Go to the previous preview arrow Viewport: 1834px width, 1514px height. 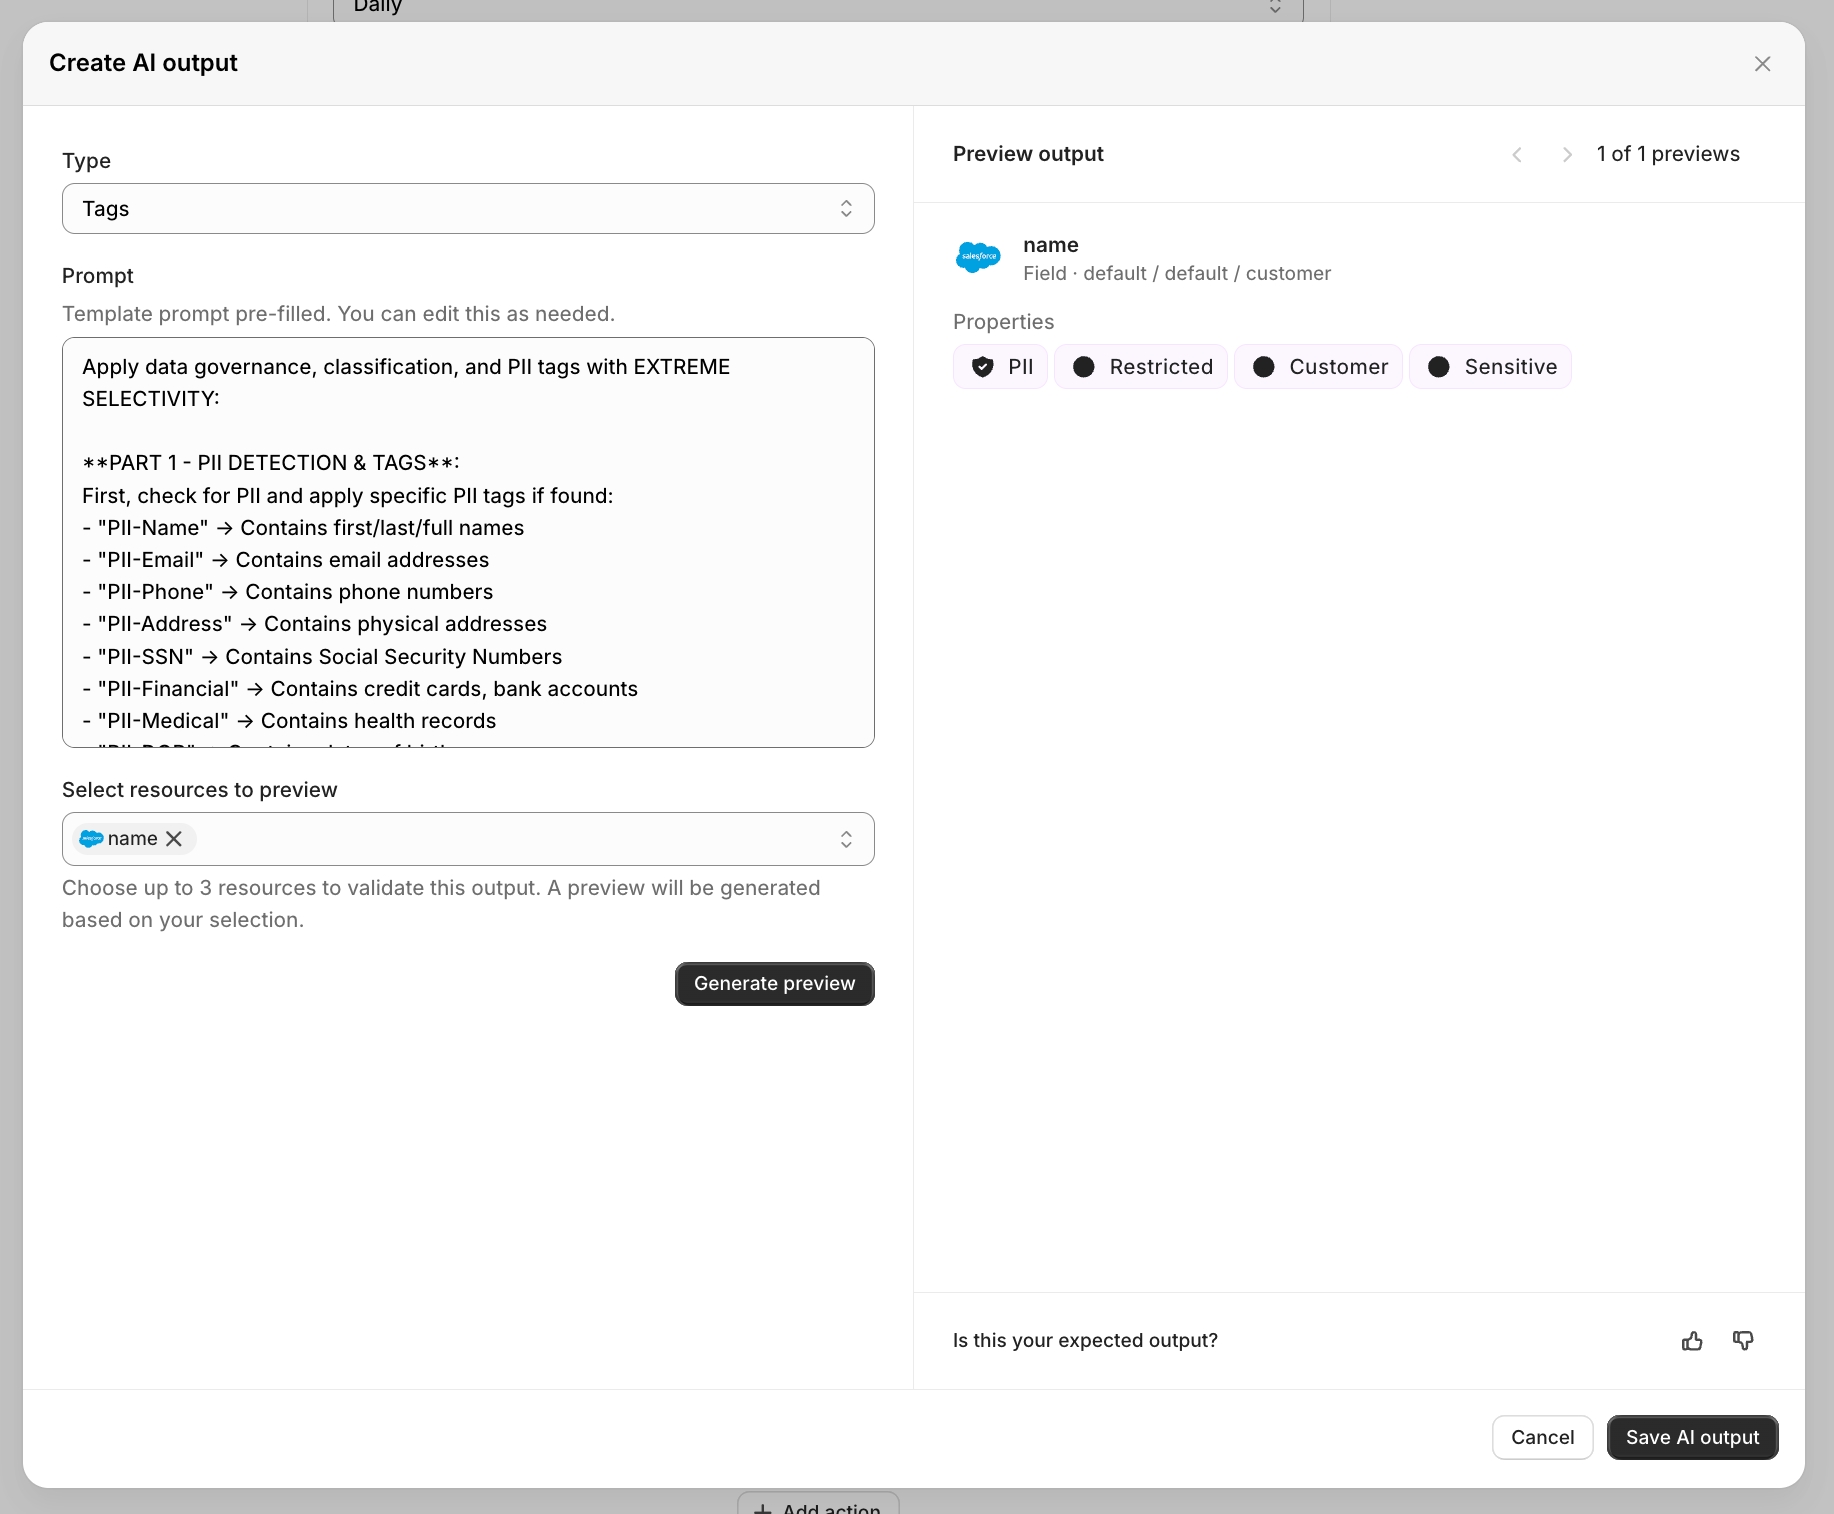click(x=1517, y=155)
